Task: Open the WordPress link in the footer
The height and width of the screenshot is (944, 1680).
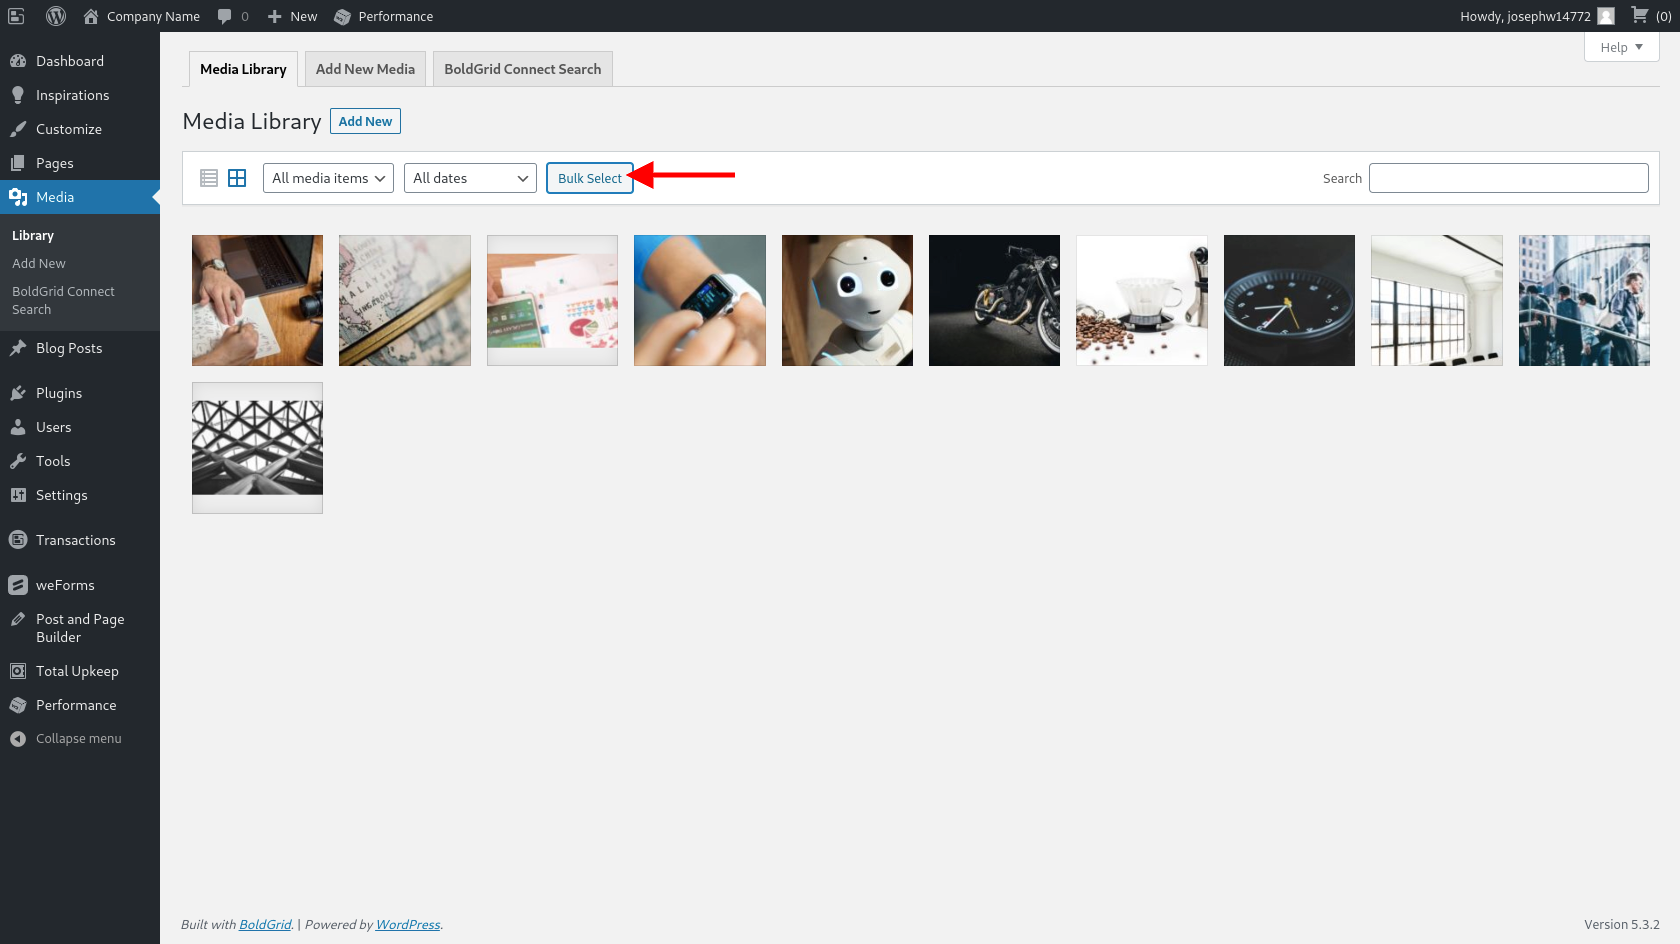Action: coord(407,924)
